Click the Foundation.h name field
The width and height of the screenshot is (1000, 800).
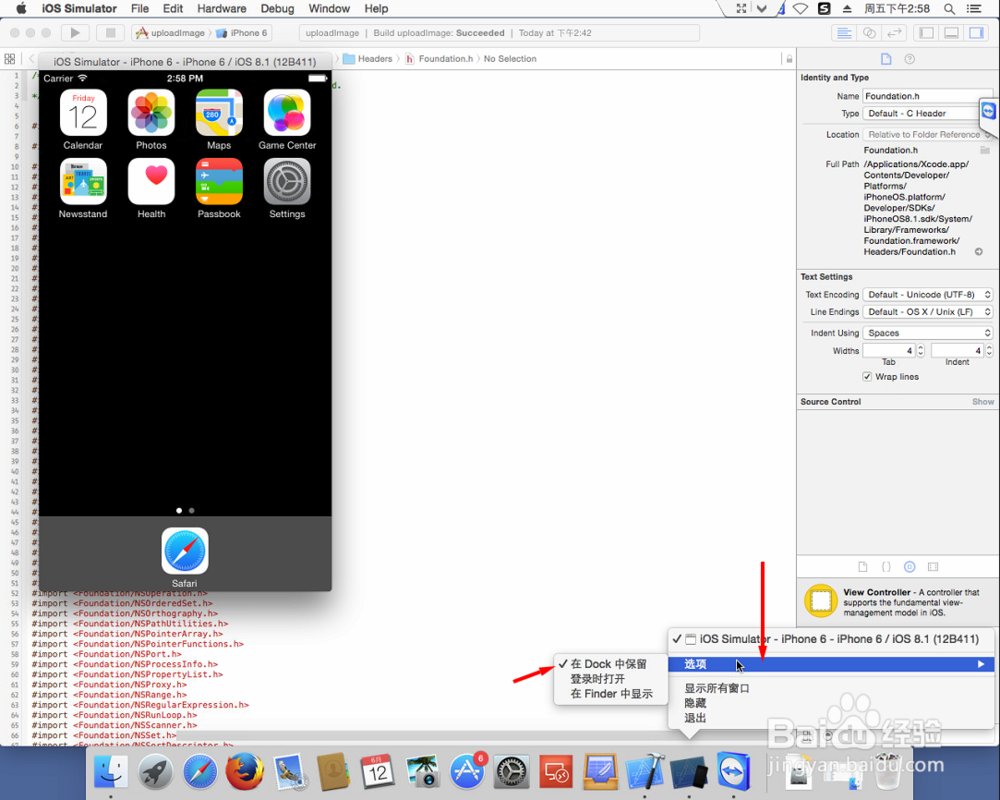click(929, 95)
